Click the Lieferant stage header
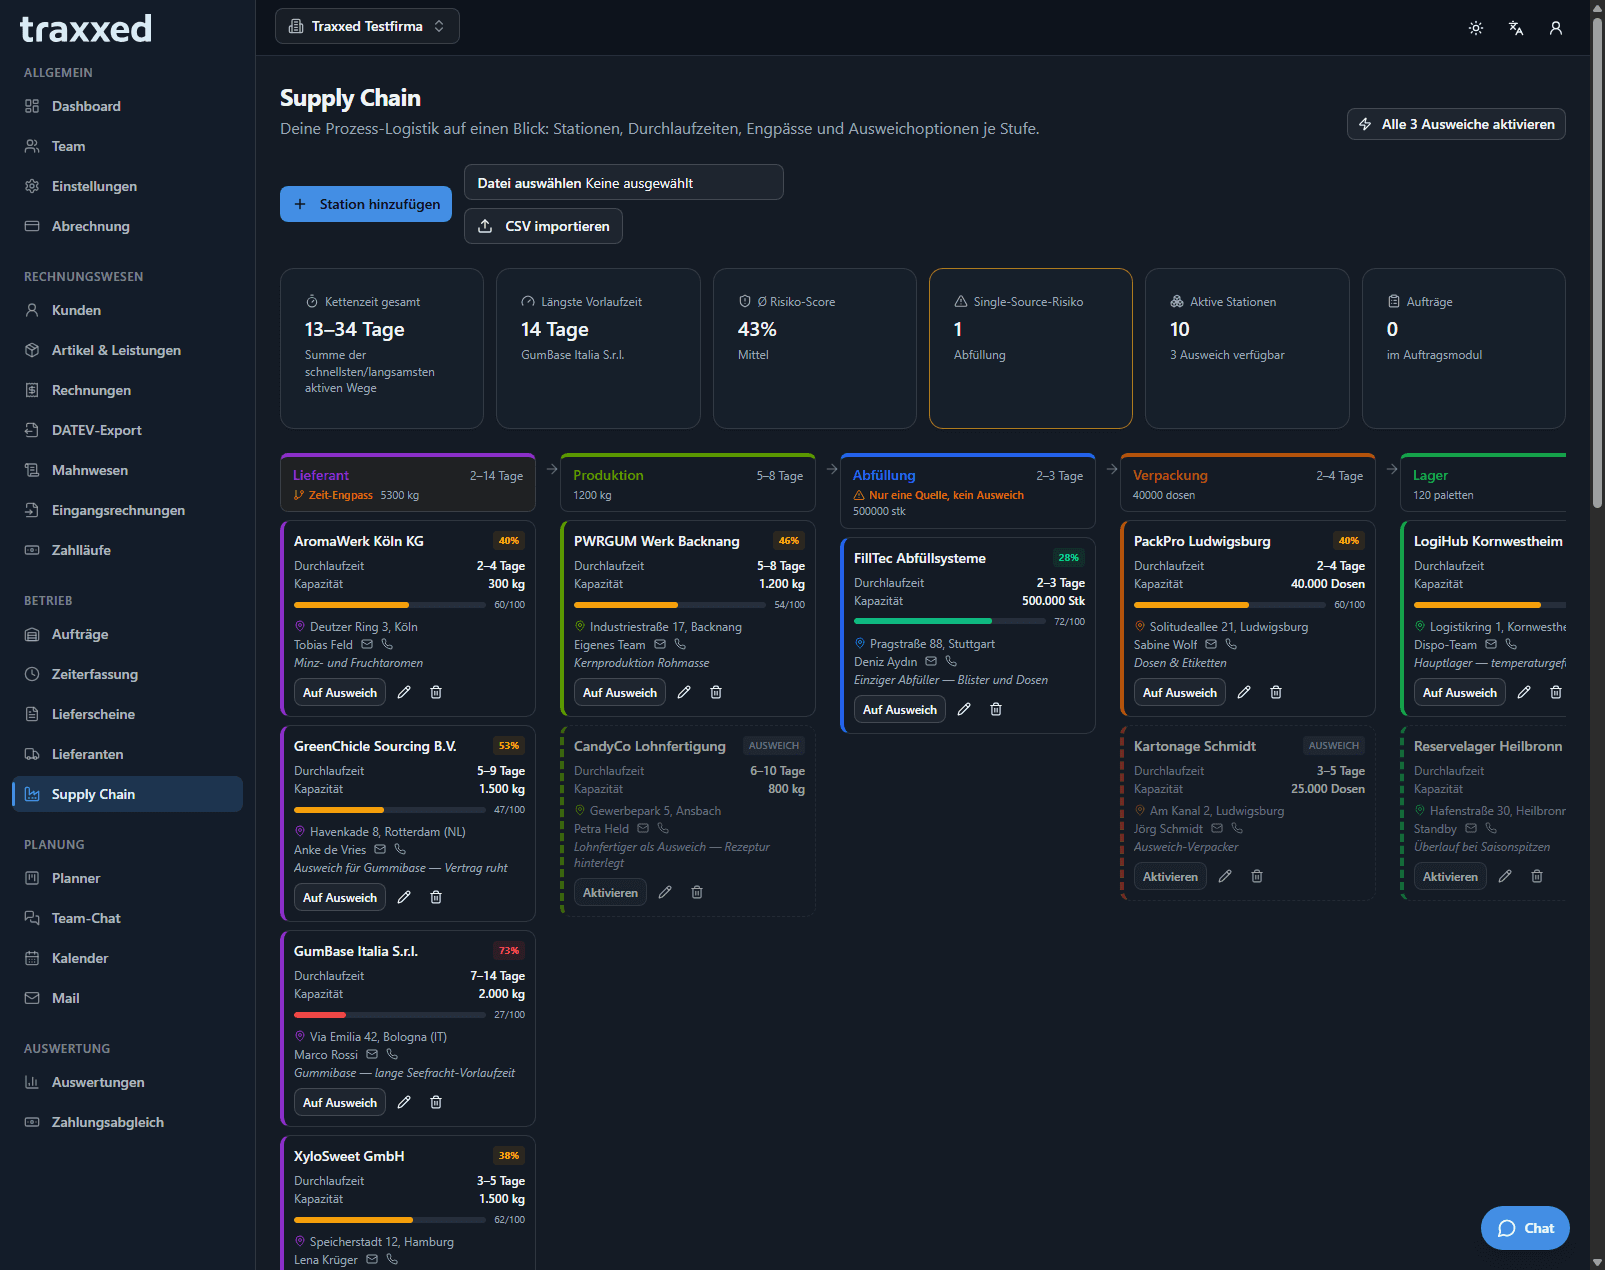This screenshot has height=1270, width=1605. (408, 483)
